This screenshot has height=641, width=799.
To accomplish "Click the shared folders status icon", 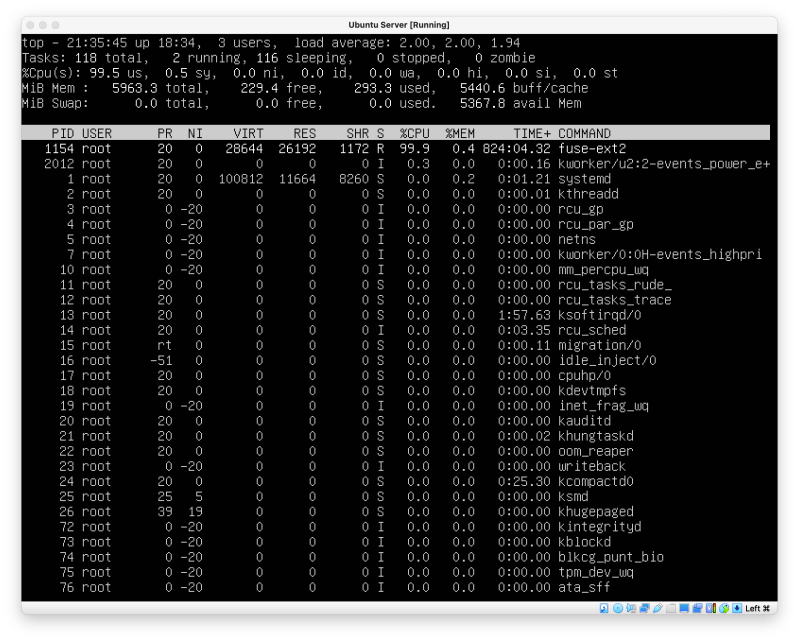I will 671,608.
